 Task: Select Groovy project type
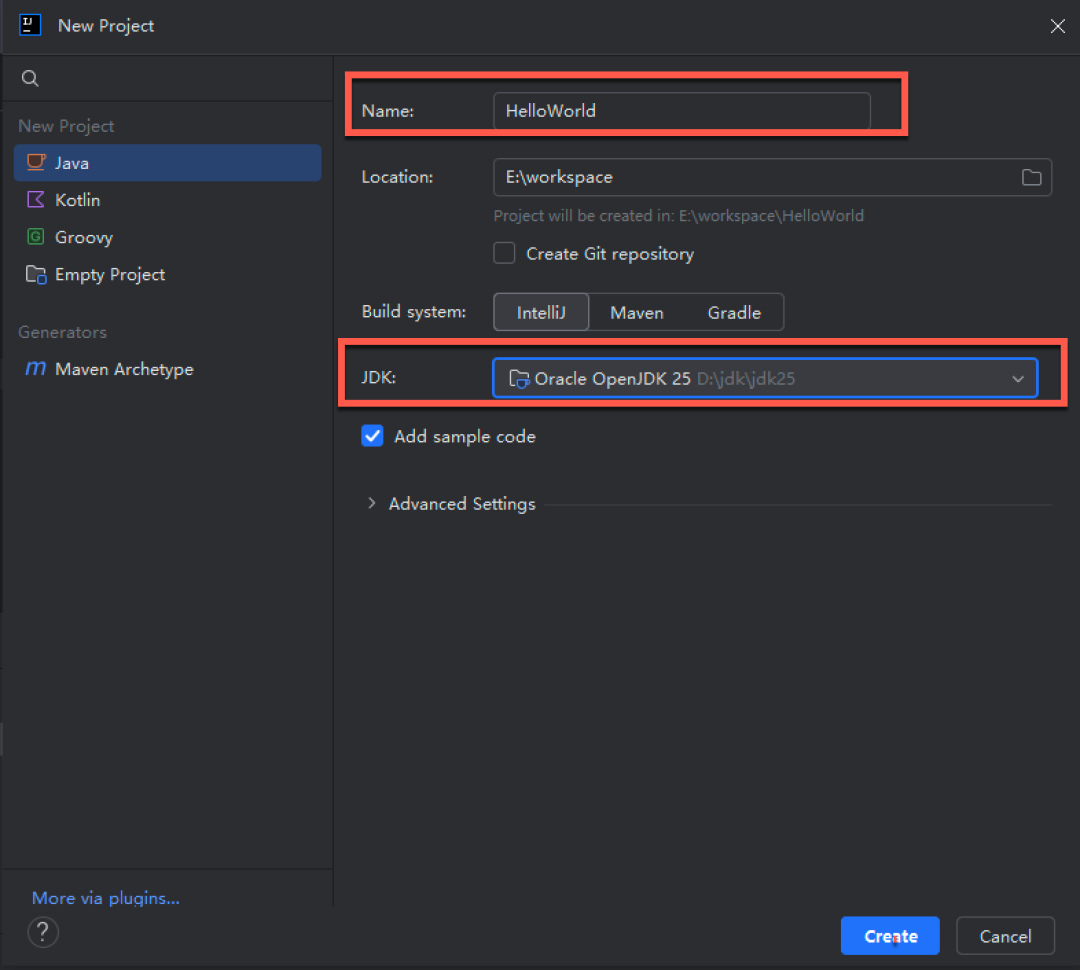(167, 237)
